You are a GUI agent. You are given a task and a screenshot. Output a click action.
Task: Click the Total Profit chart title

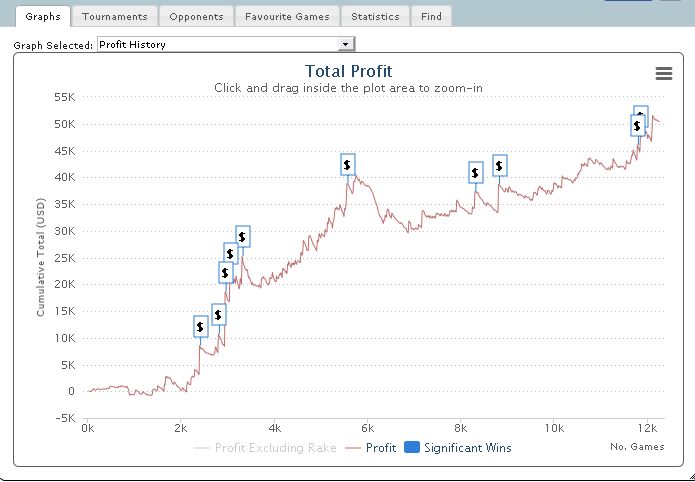point(347,71)
